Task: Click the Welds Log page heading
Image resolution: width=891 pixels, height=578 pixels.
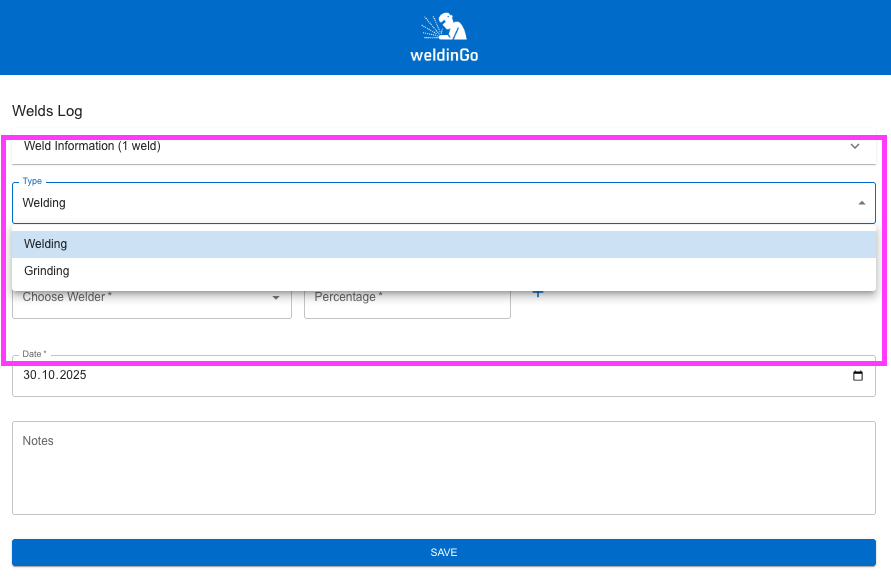Action: (47, 111)
